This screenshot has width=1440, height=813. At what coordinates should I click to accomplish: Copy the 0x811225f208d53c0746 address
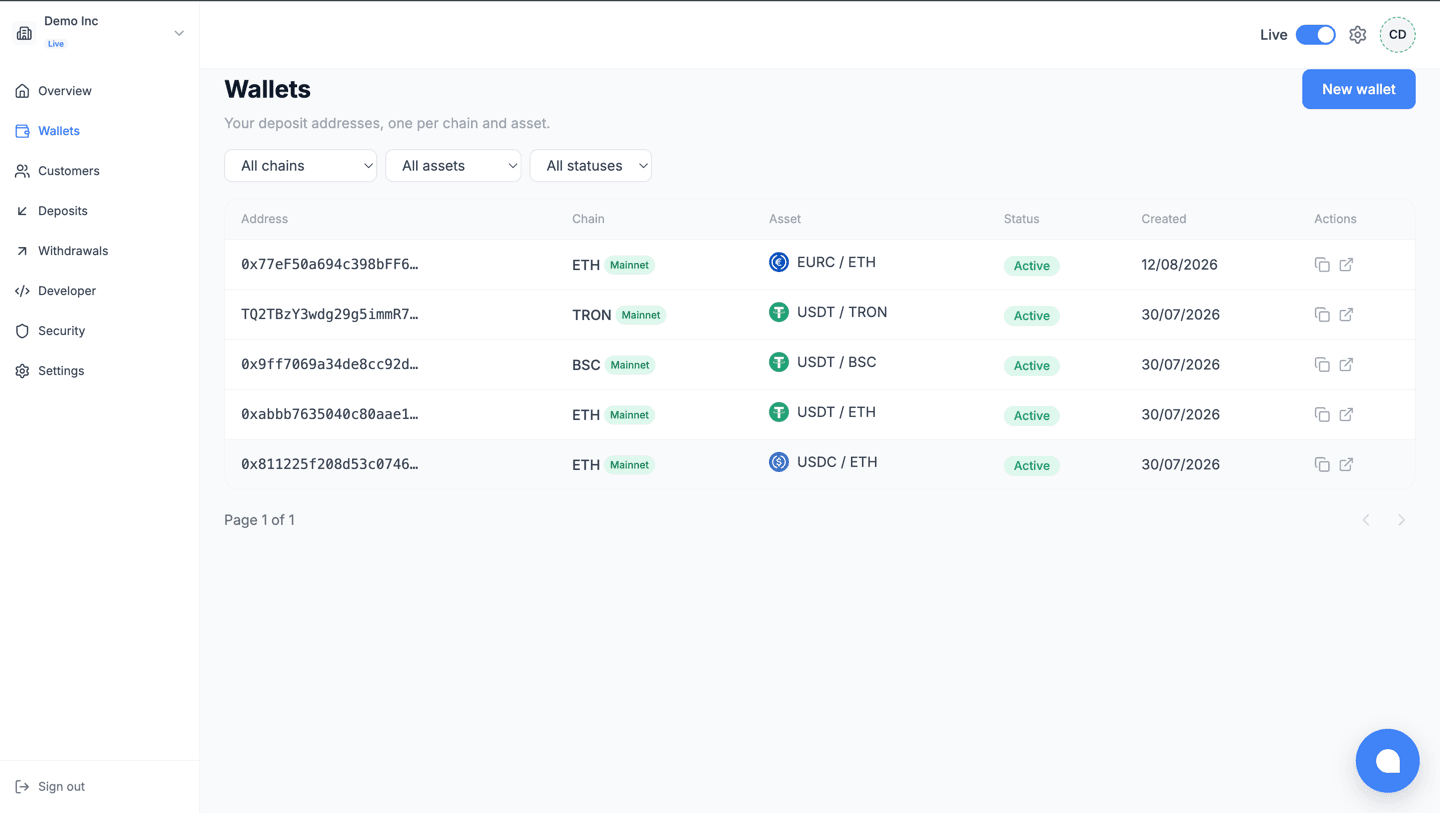[x=1322, y=465]
